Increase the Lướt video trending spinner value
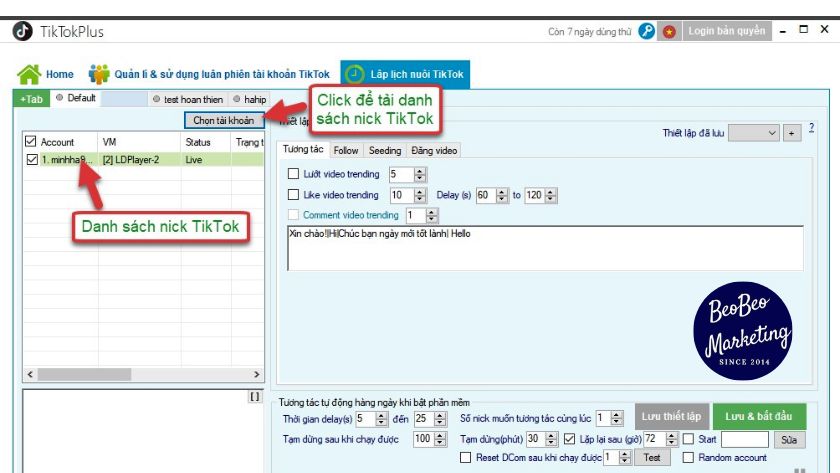 coord(420,171)
